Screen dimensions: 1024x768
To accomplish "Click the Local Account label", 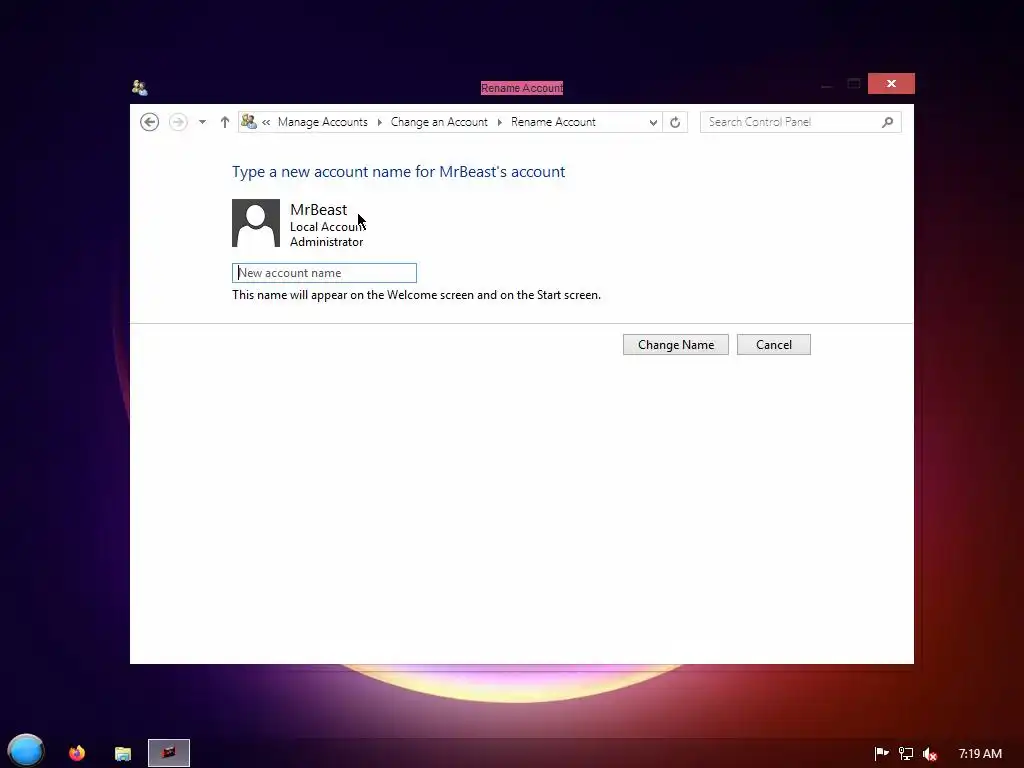I will pyautogui.click(x=328, y=227).
